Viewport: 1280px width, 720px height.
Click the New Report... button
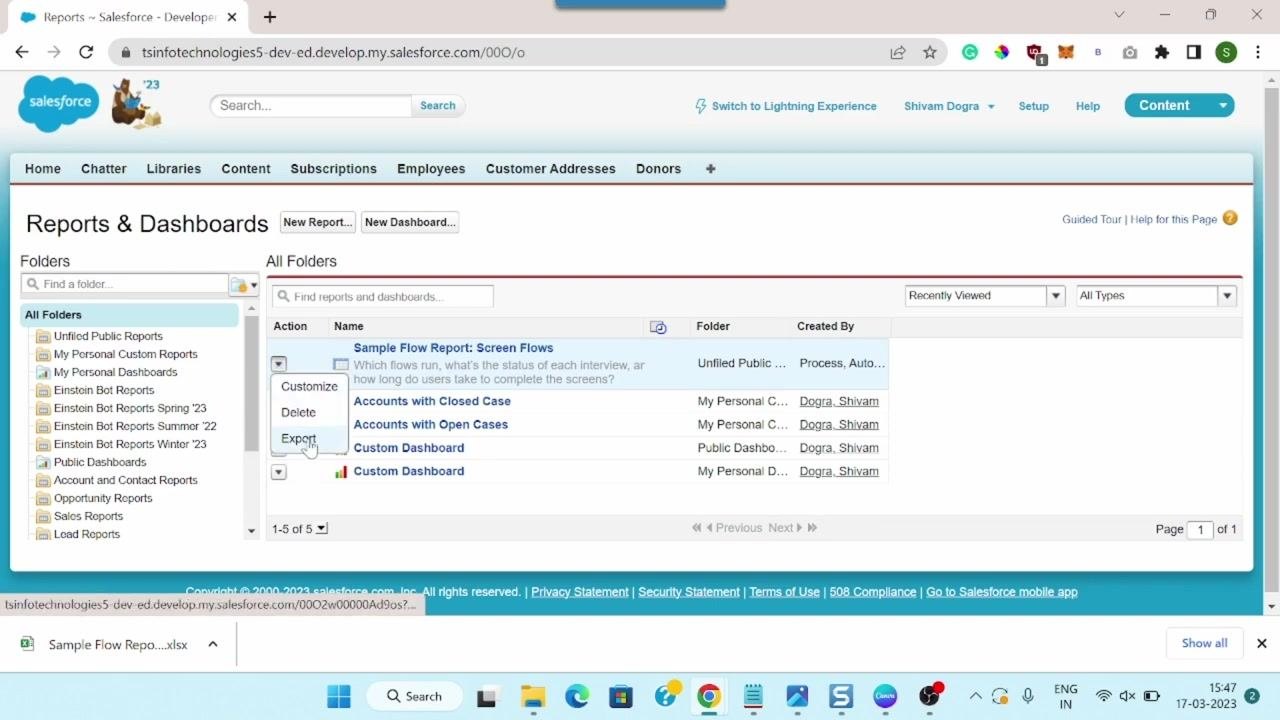coord(317,222)
